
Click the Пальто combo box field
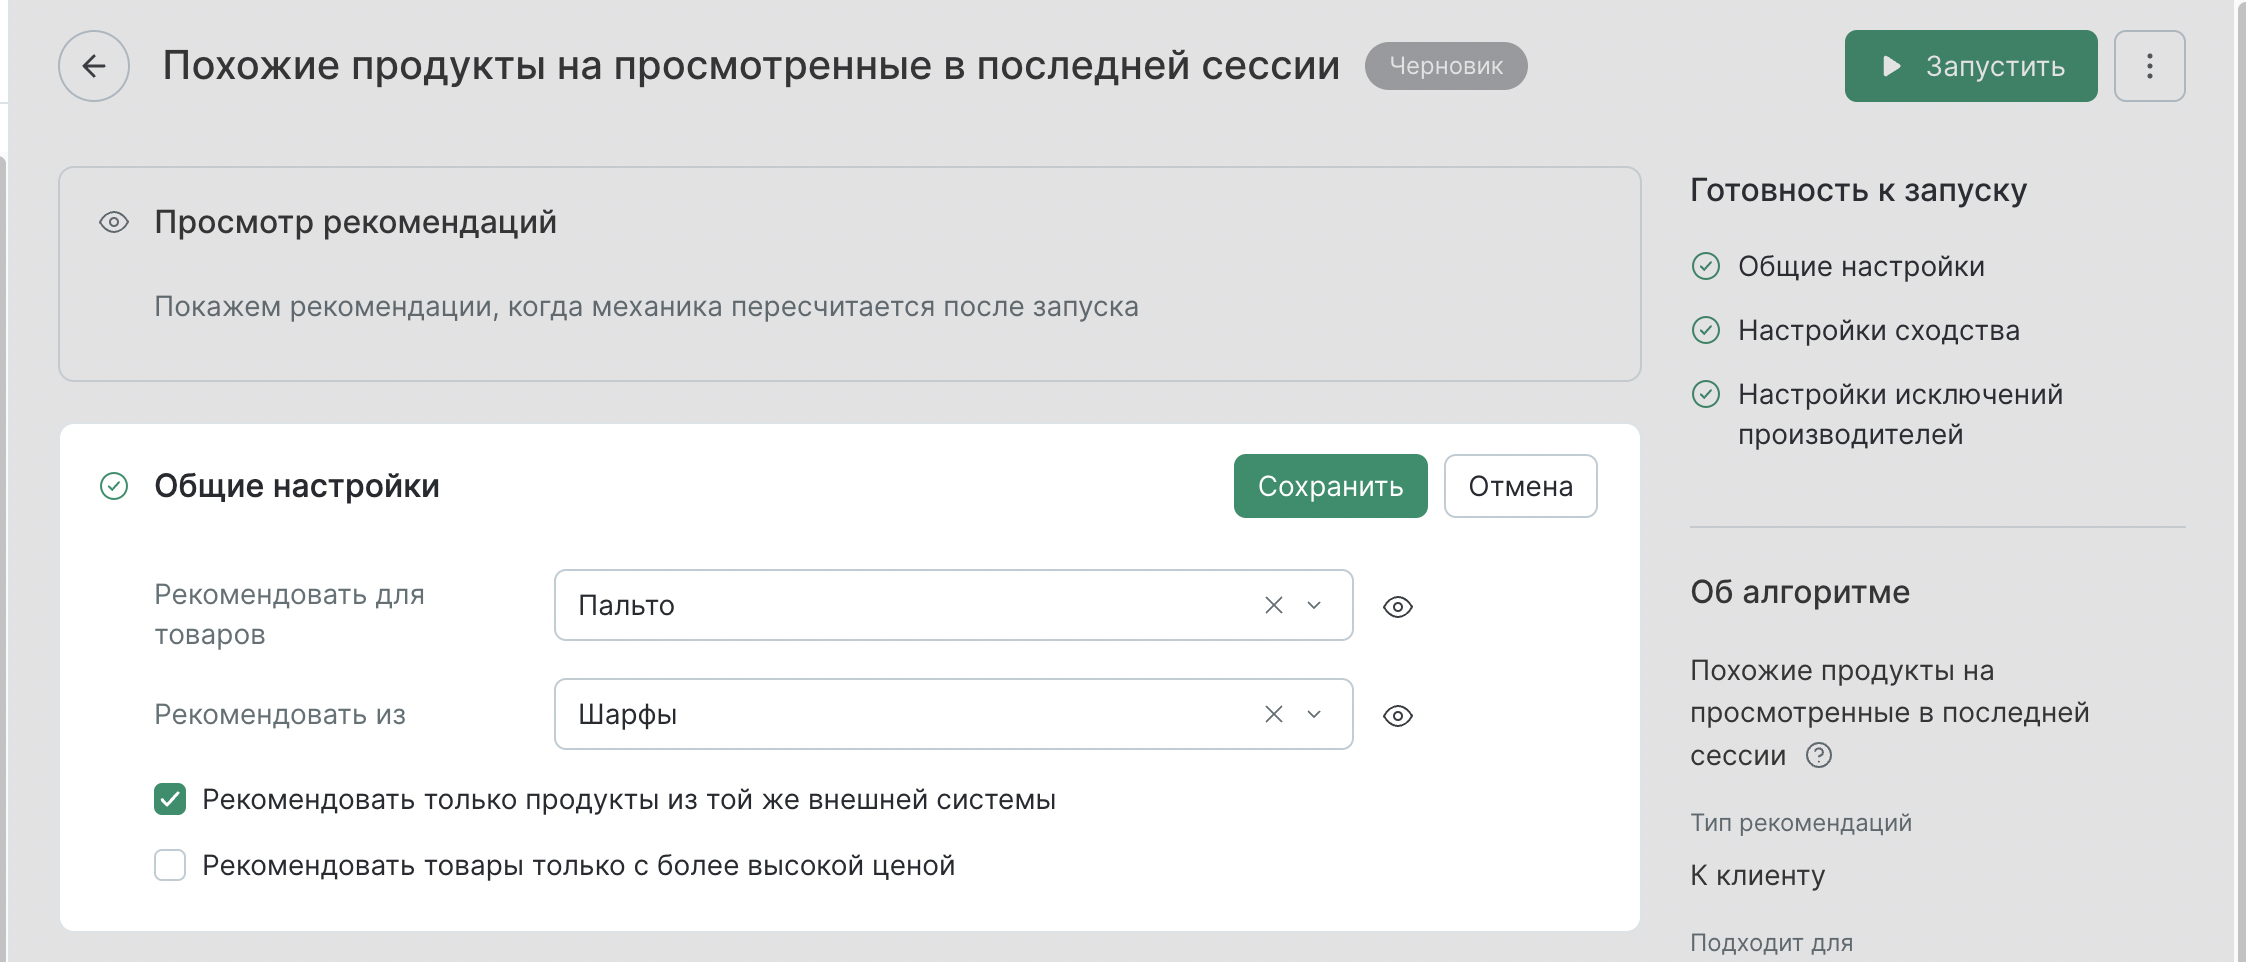point(953,605)
